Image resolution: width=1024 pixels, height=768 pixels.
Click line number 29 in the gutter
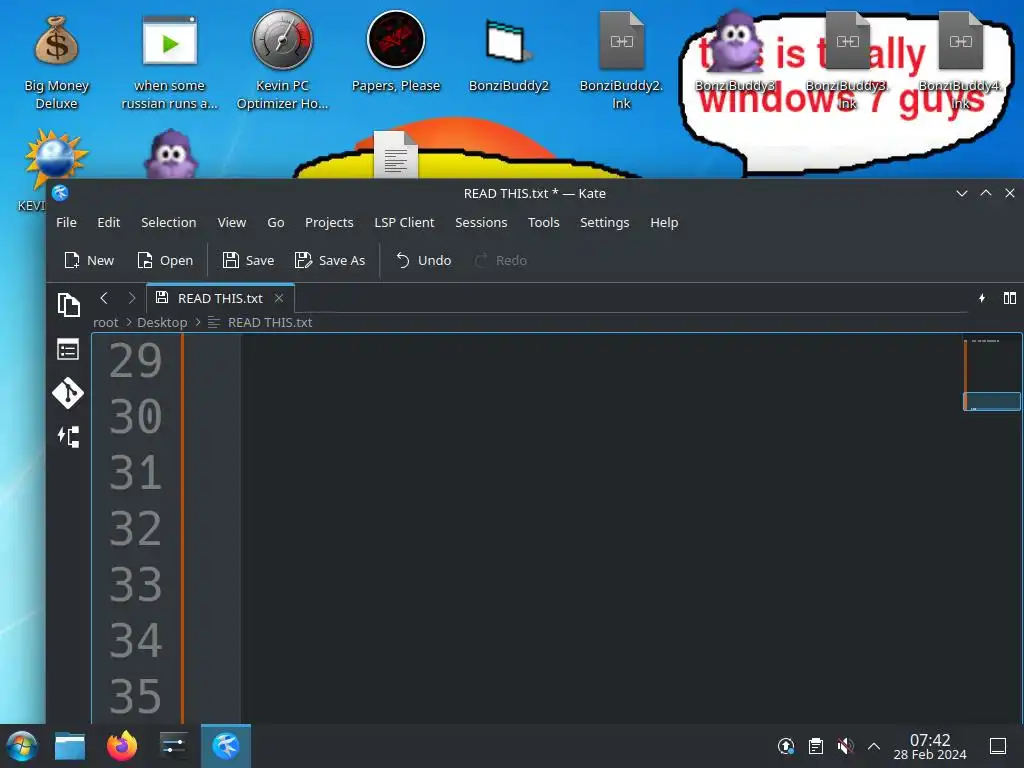(135, 360)
